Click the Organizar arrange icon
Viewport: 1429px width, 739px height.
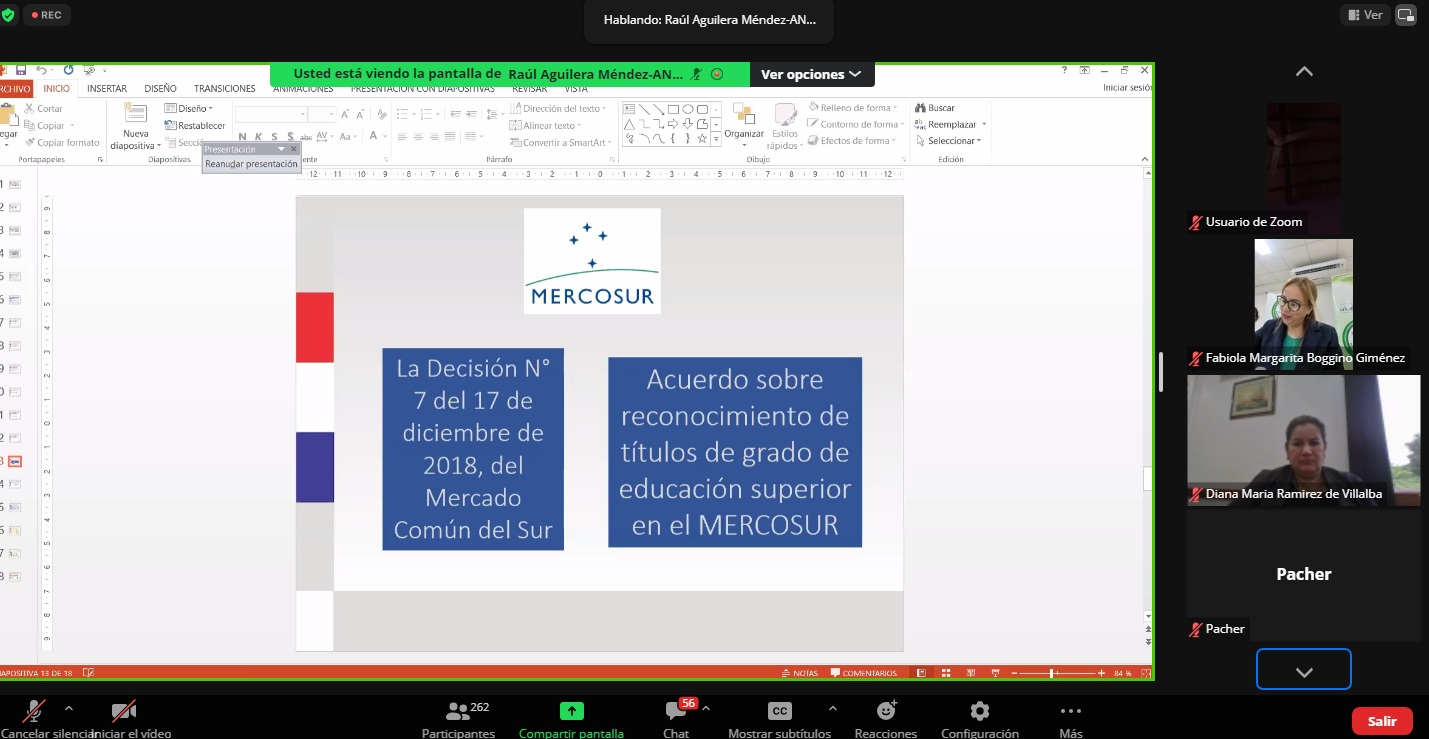coord(743,114)
